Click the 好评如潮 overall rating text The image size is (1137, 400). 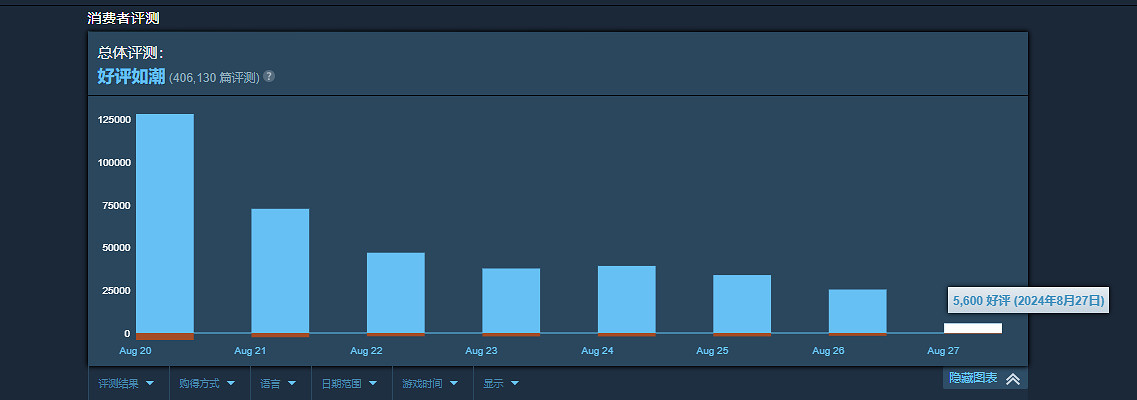point(131,76)
